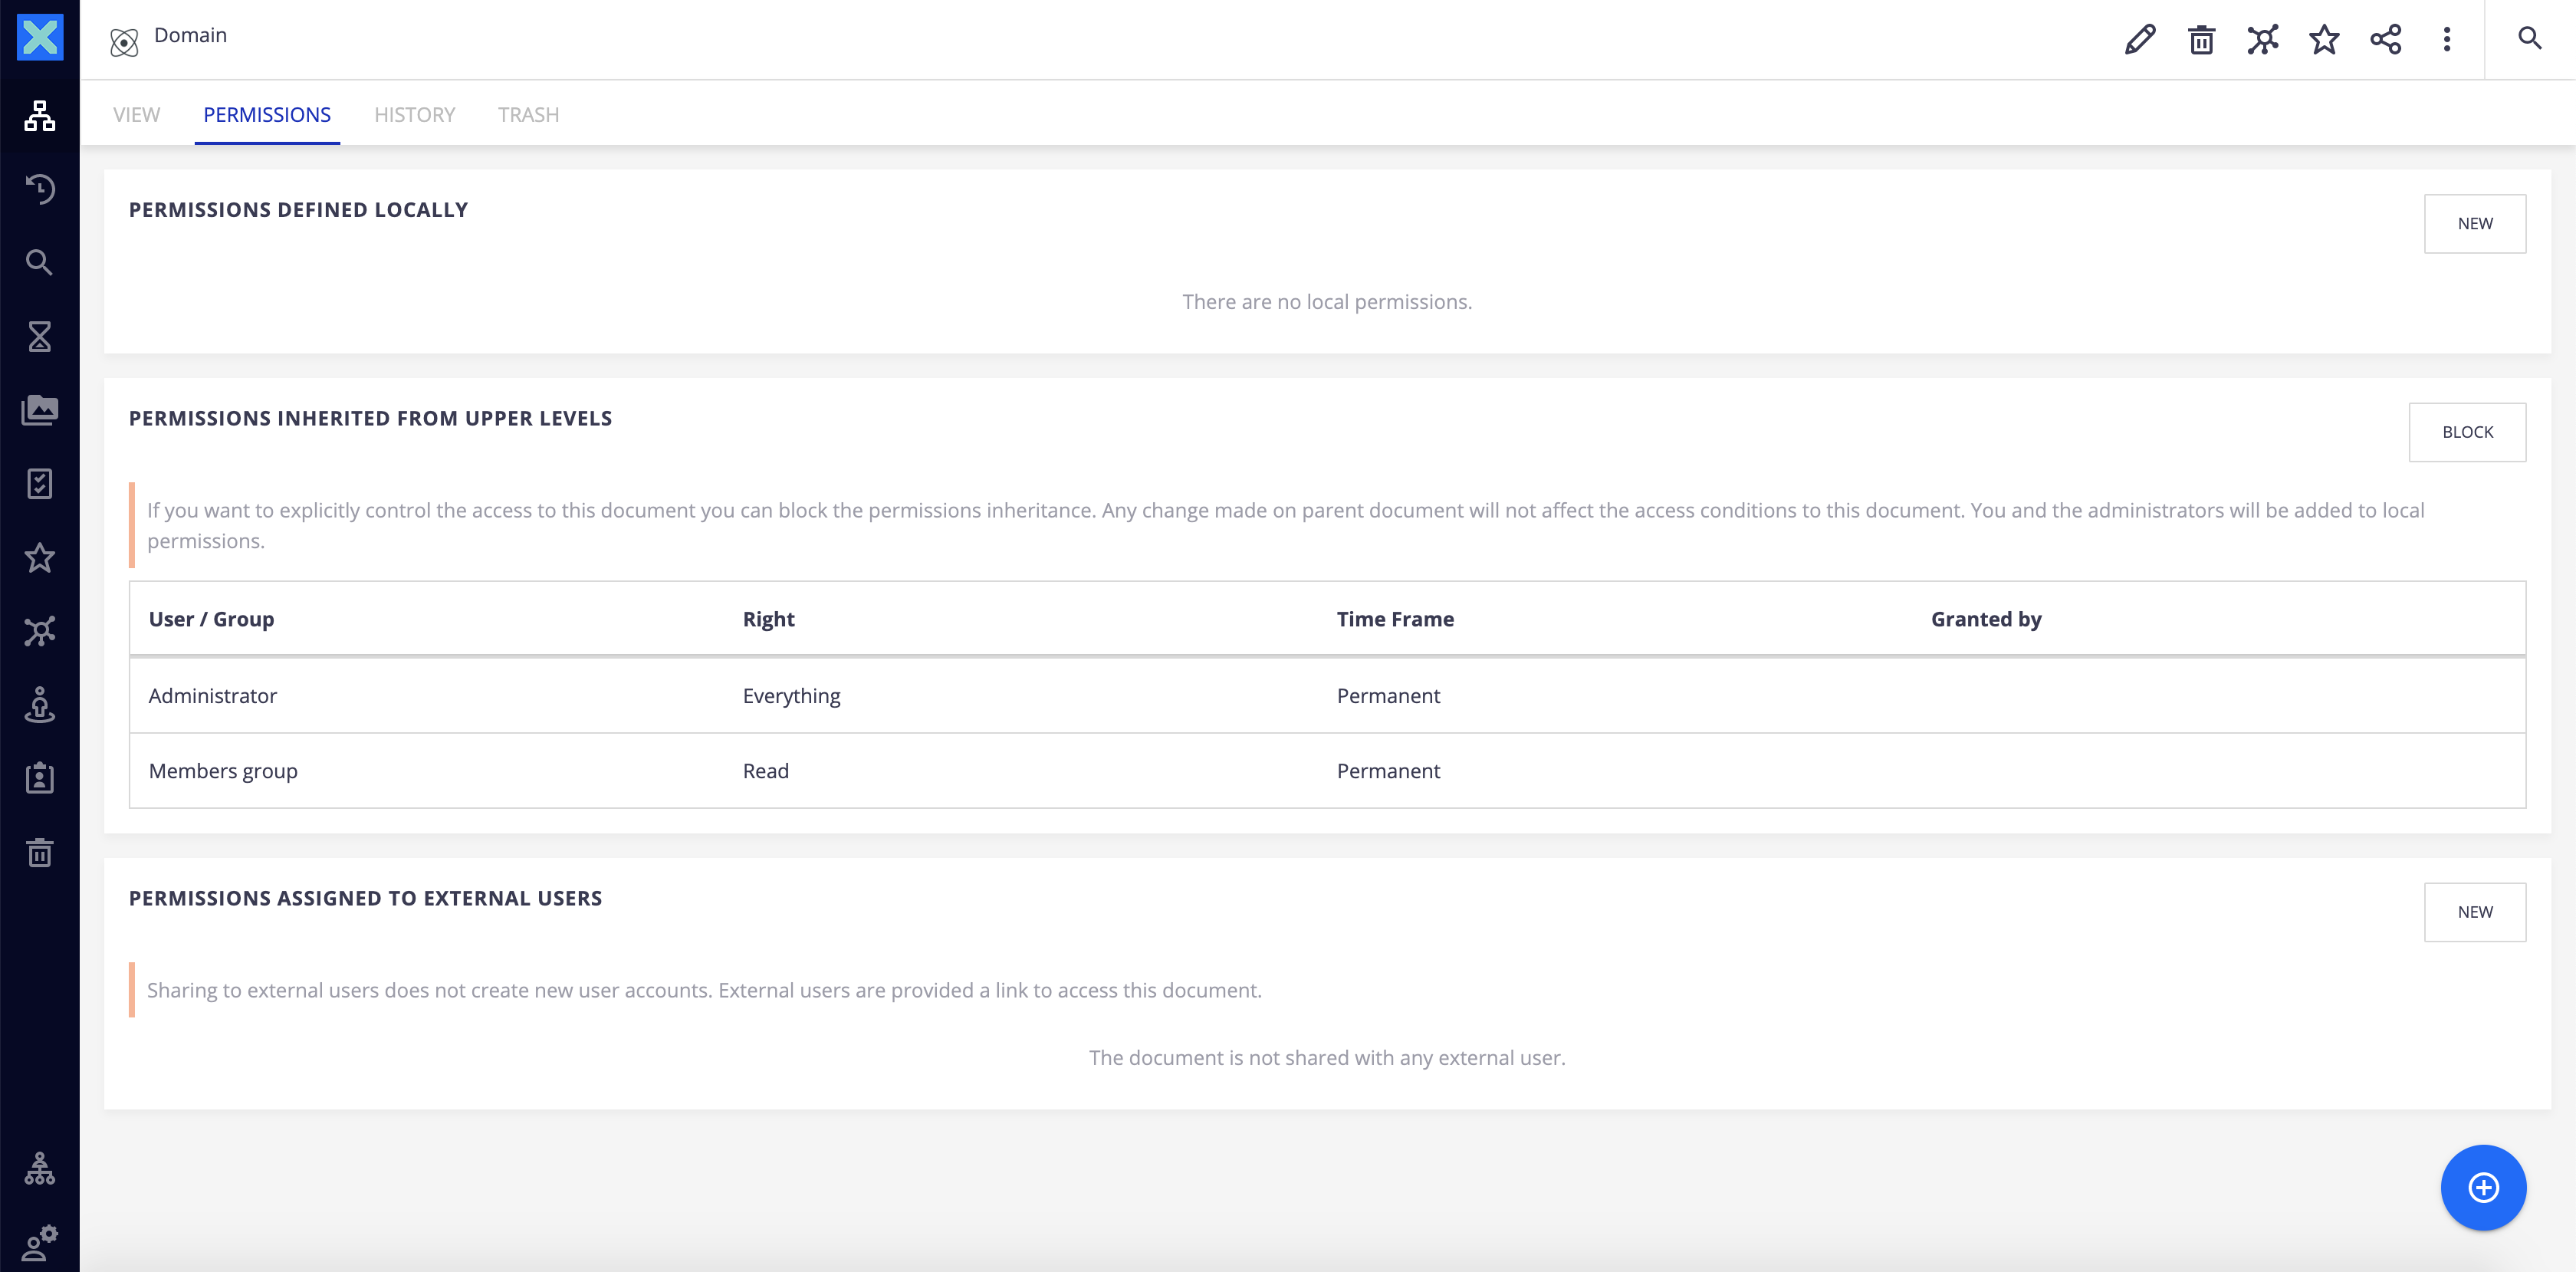Click the Permissions Assigned To External Users heading
Image resolution: width=2576 pixels, height=1272 pixels.
coord(365,898)
